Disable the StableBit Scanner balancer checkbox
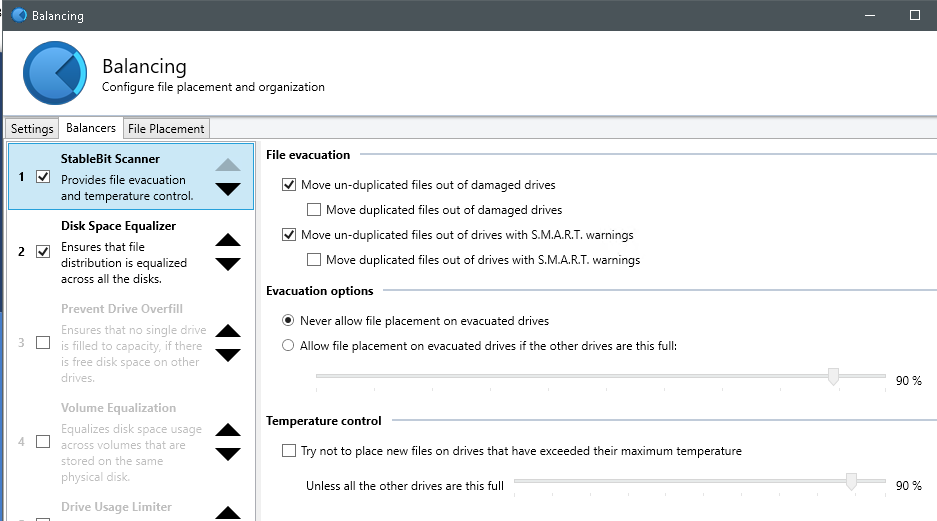Image resolution: width=937 pixels, height=521 pixels. (43, 176)
